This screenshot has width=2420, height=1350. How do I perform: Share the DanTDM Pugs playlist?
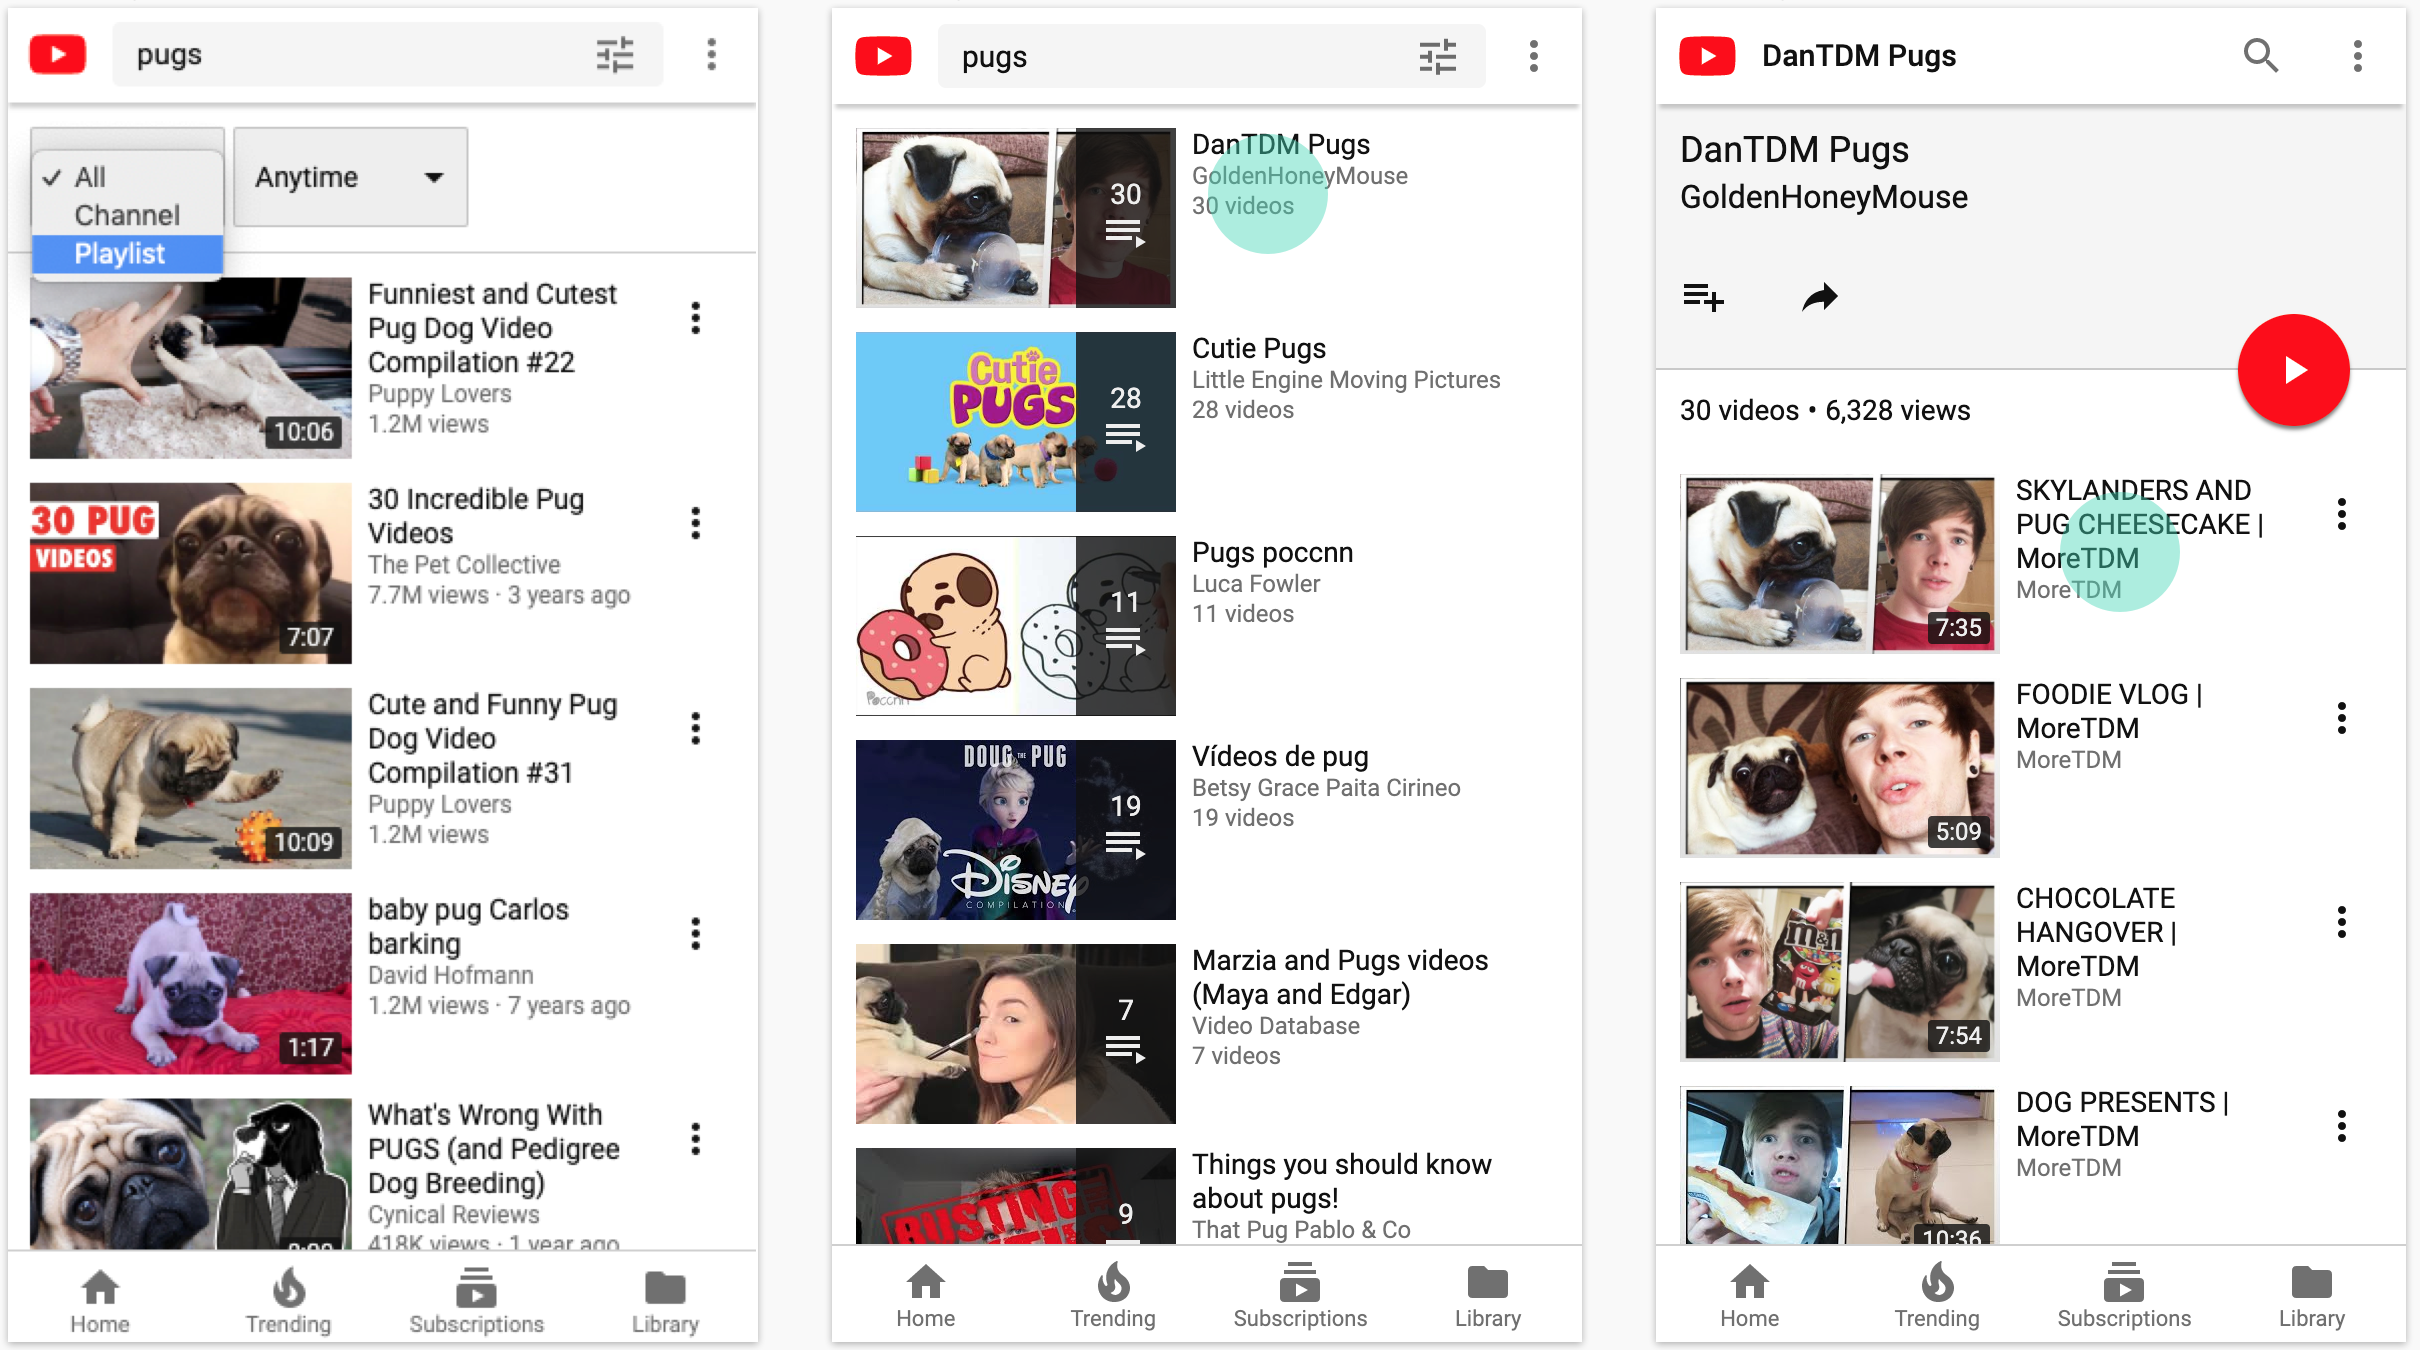click(1819, 297)
